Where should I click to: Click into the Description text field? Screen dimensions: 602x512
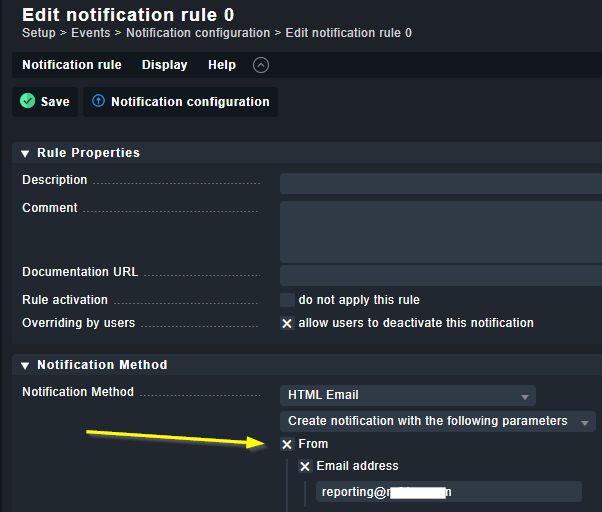coord(440,183)
